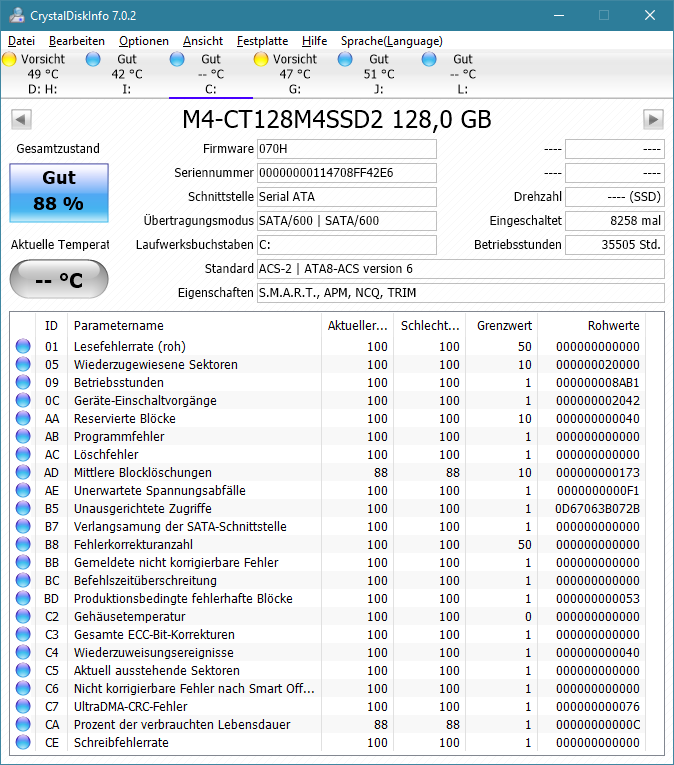
Task: Open the Sprache(Language) menu
Action: tap(391, 41)
